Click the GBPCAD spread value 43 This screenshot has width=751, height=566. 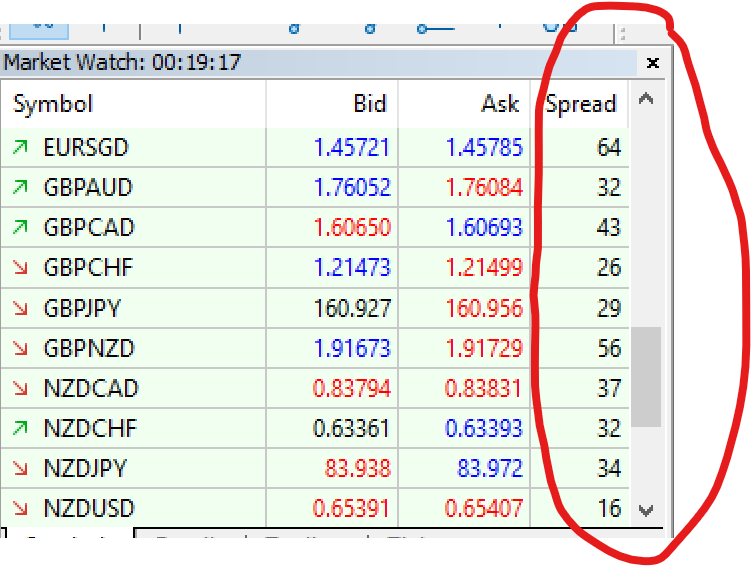(x=609, y=227)
